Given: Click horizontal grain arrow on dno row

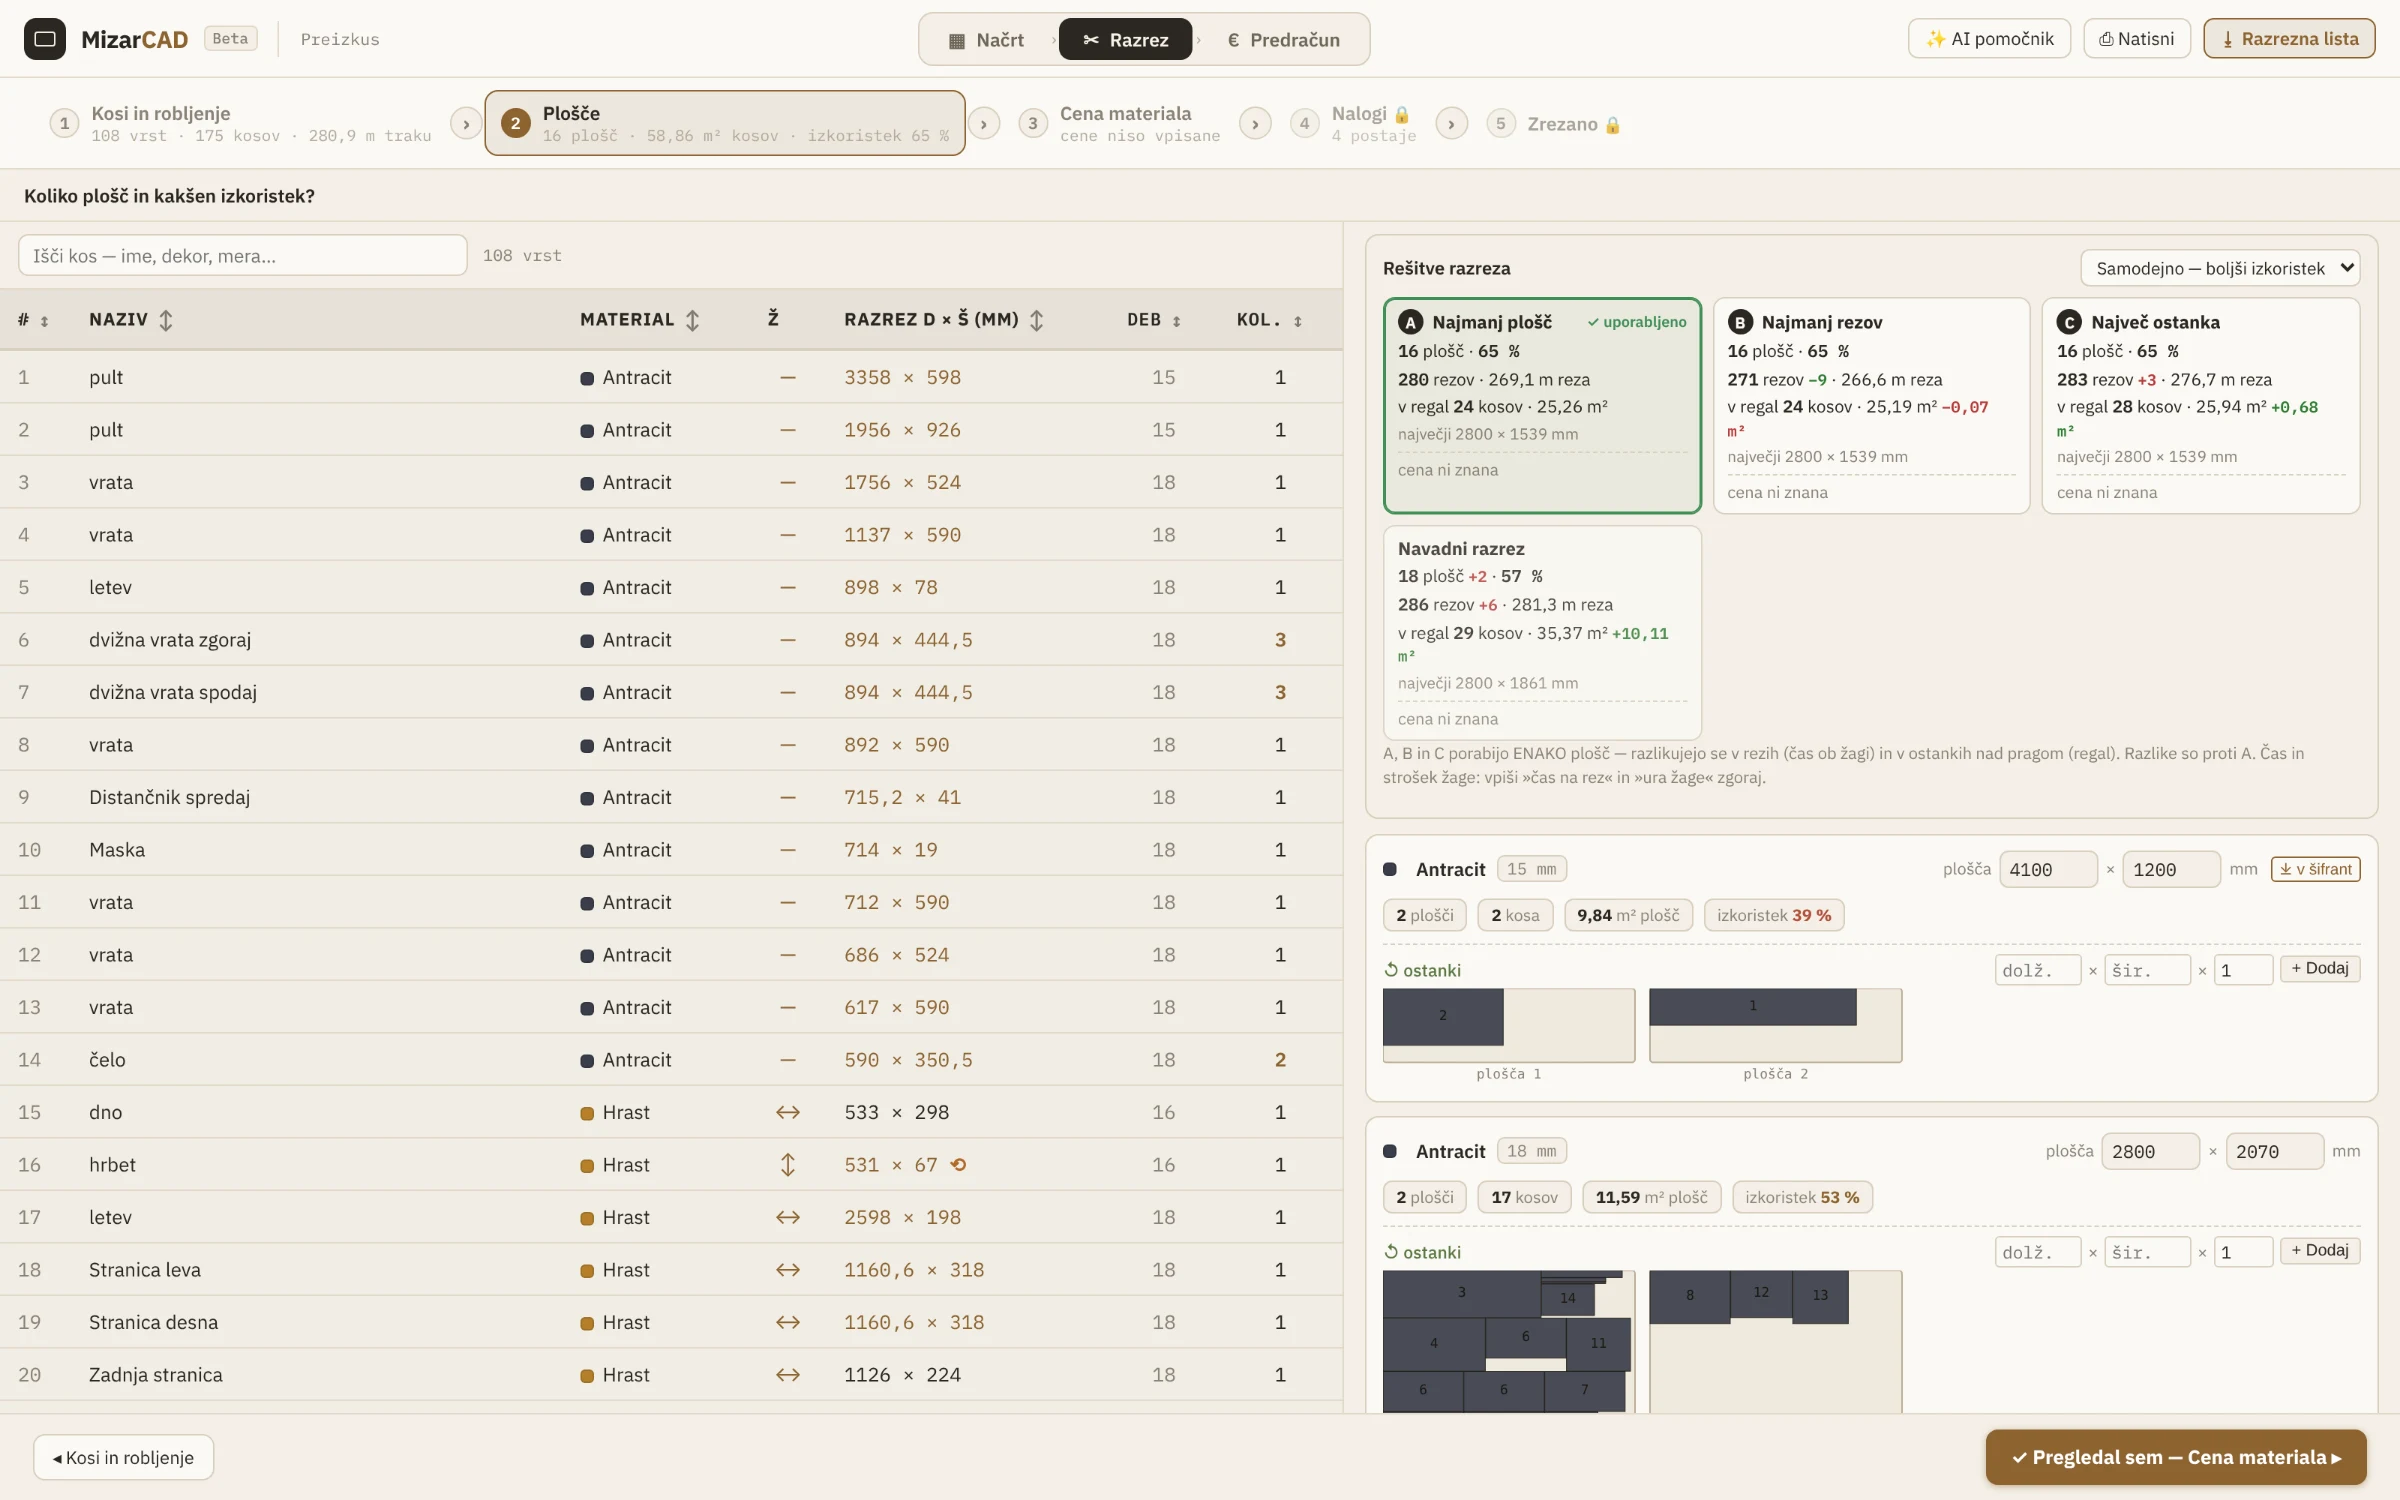Looking at the screenshot, I should pyautogui.click(x=788, y=1112).
